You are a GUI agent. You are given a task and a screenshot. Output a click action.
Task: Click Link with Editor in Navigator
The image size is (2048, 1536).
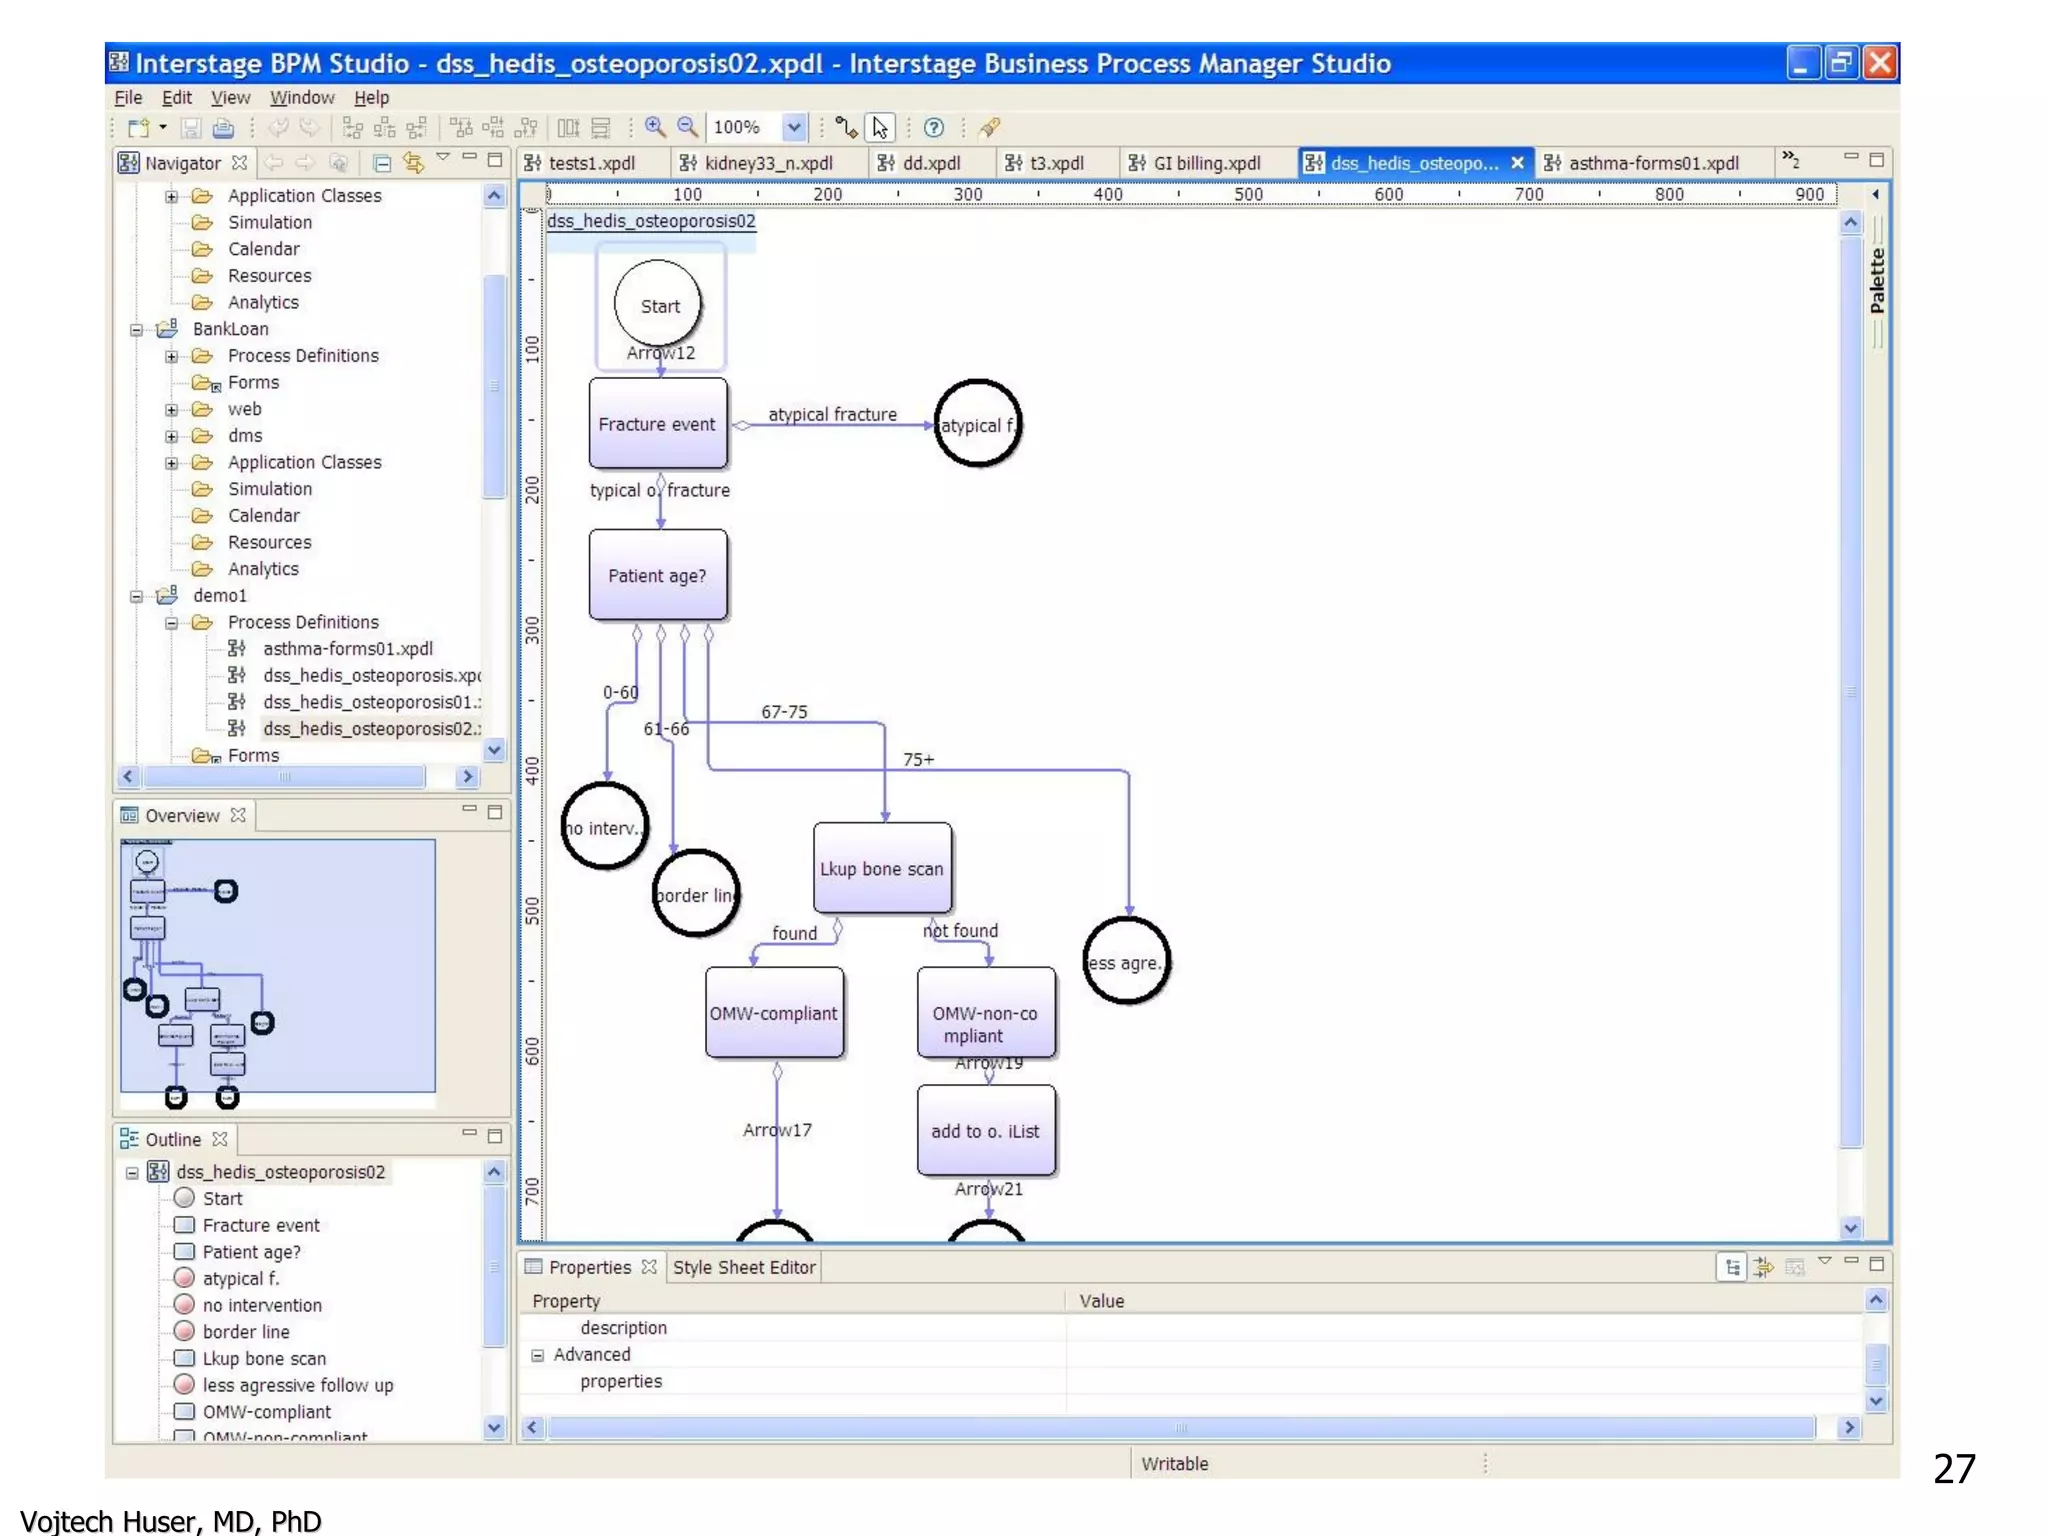[x=413, y=162]
